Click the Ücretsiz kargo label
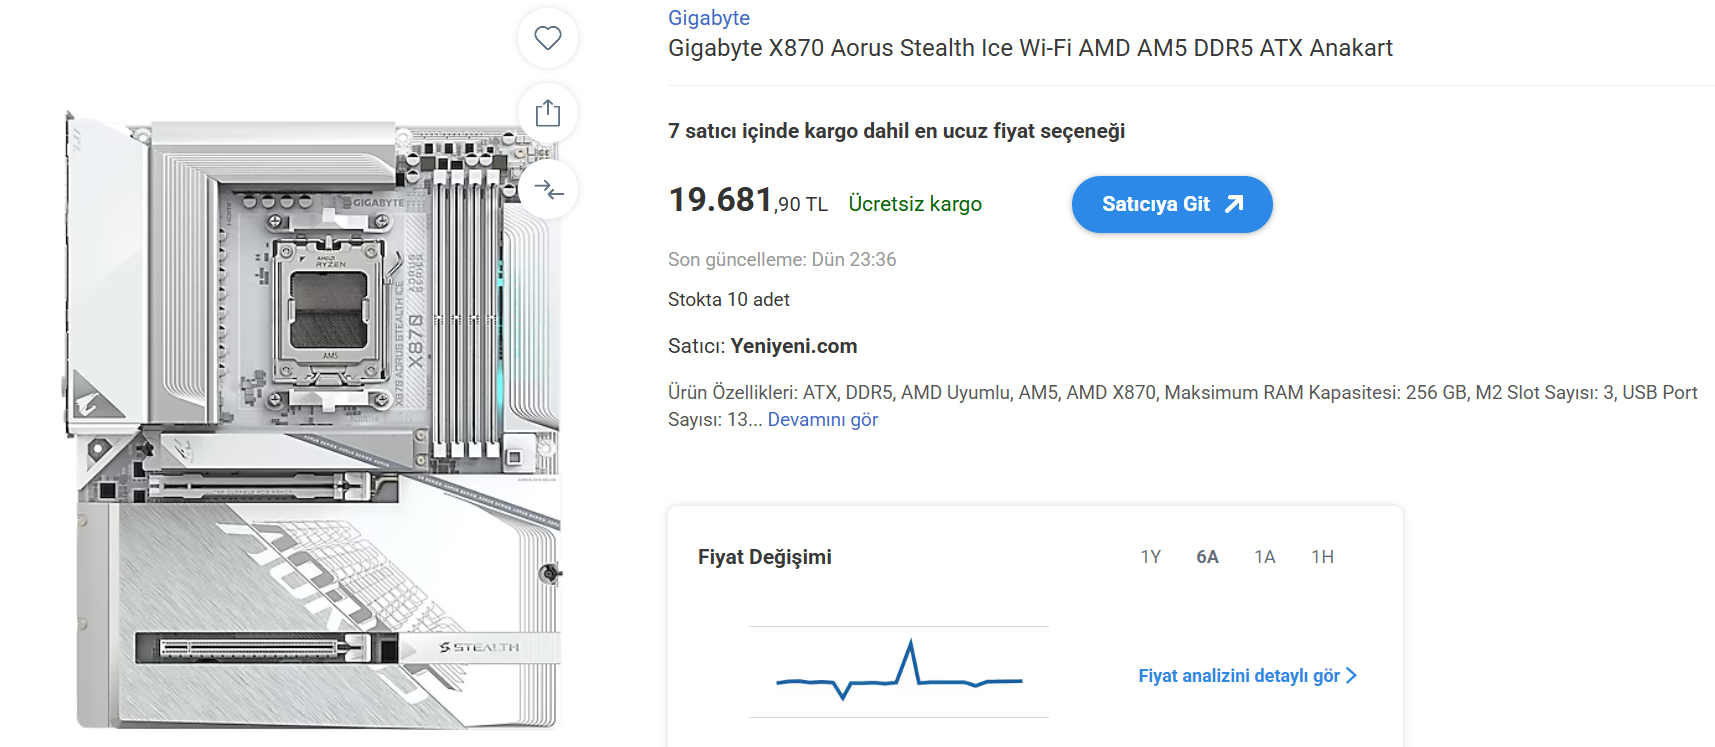 coord(915,204)
